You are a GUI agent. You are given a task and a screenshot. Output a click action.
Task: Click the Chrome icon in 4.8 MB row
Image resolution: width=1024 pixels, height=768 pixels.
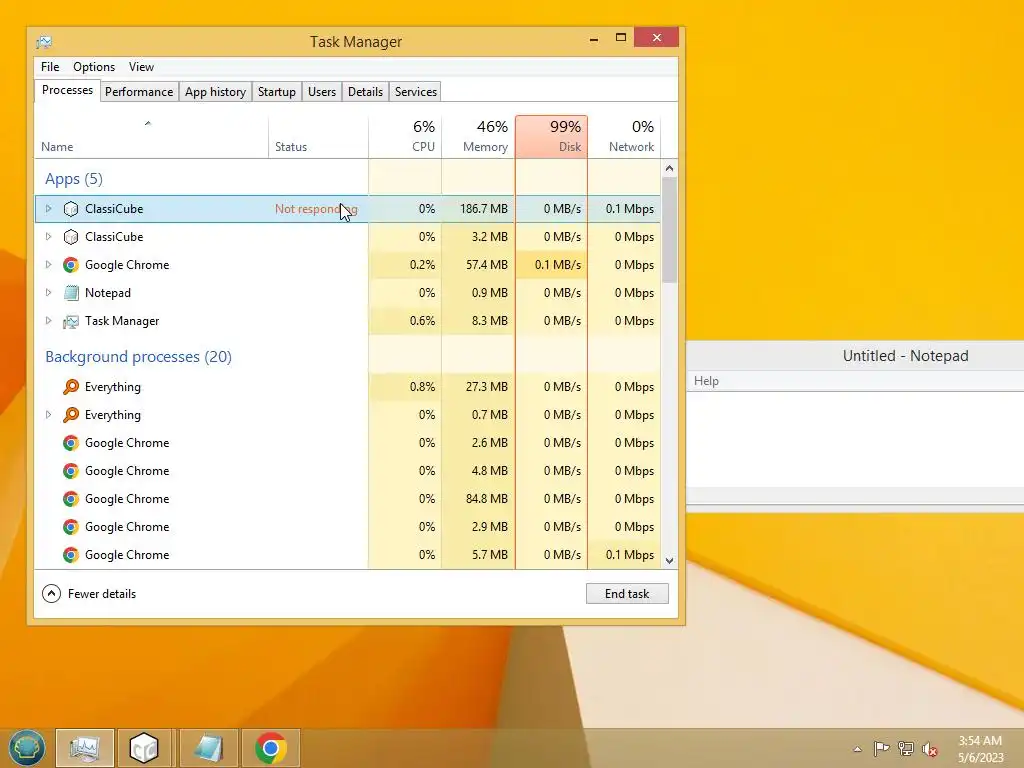coord(71,472)
